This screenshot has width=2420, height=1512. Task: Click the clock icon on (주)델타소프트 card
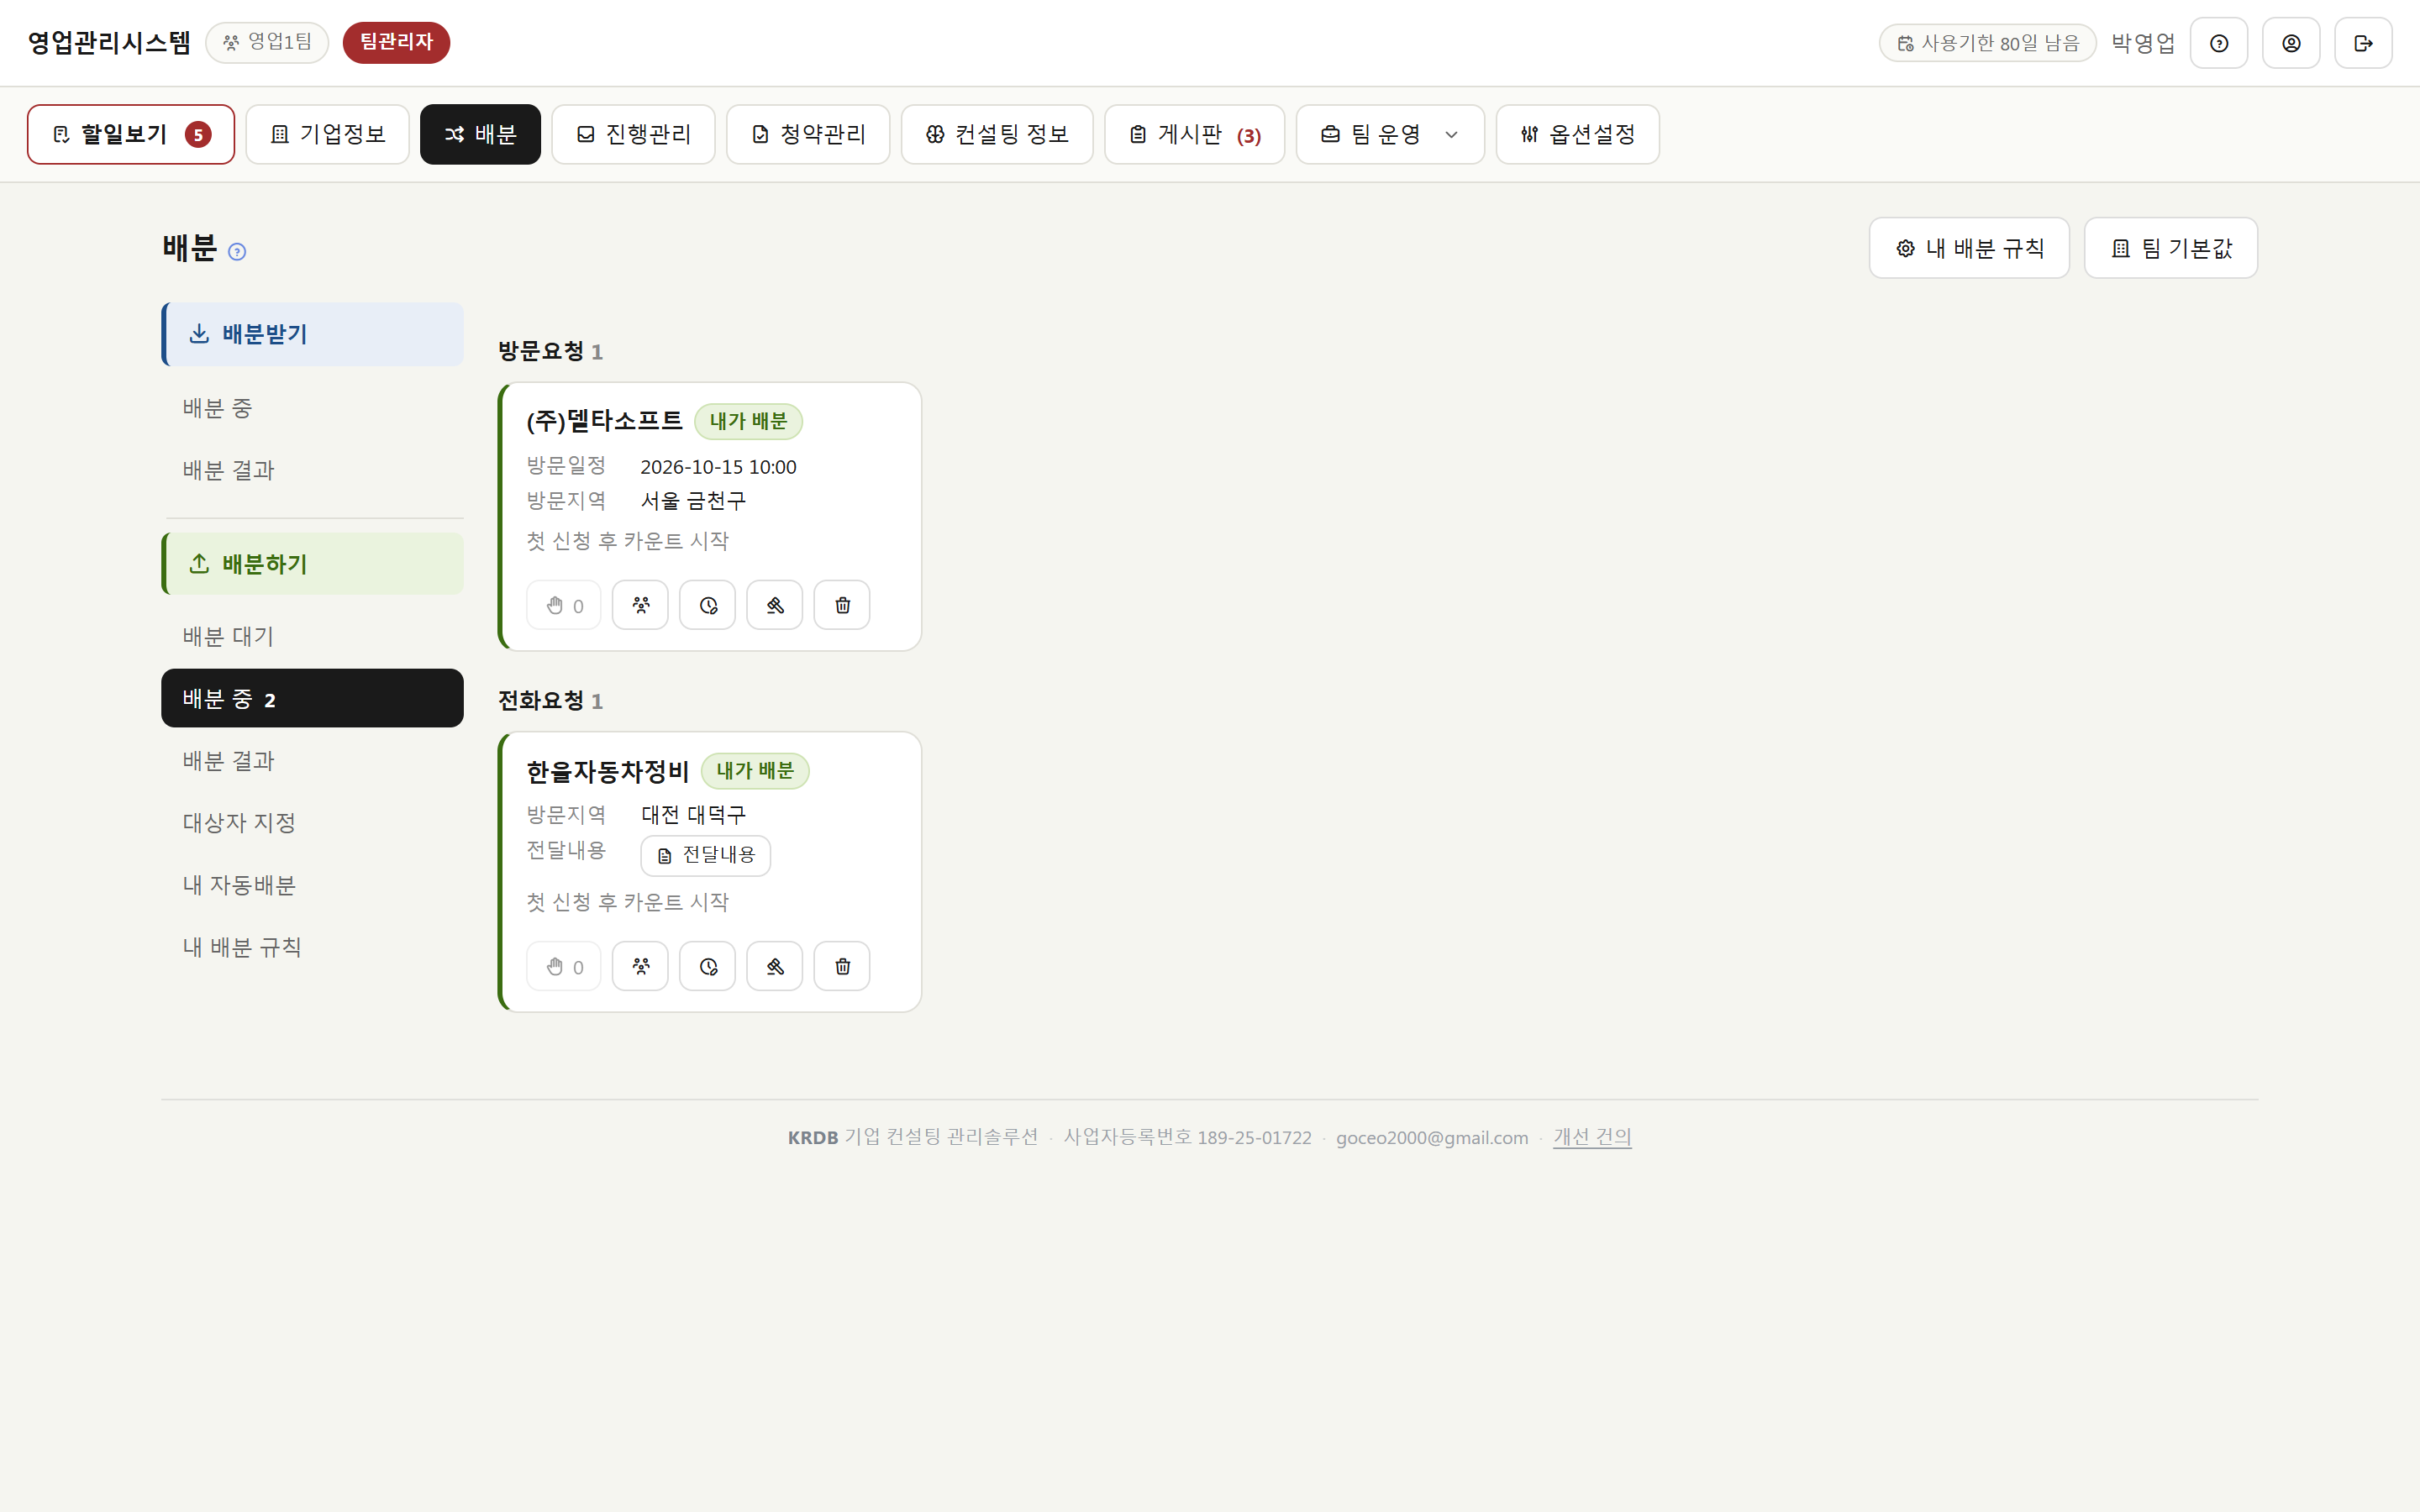(708, 605)
